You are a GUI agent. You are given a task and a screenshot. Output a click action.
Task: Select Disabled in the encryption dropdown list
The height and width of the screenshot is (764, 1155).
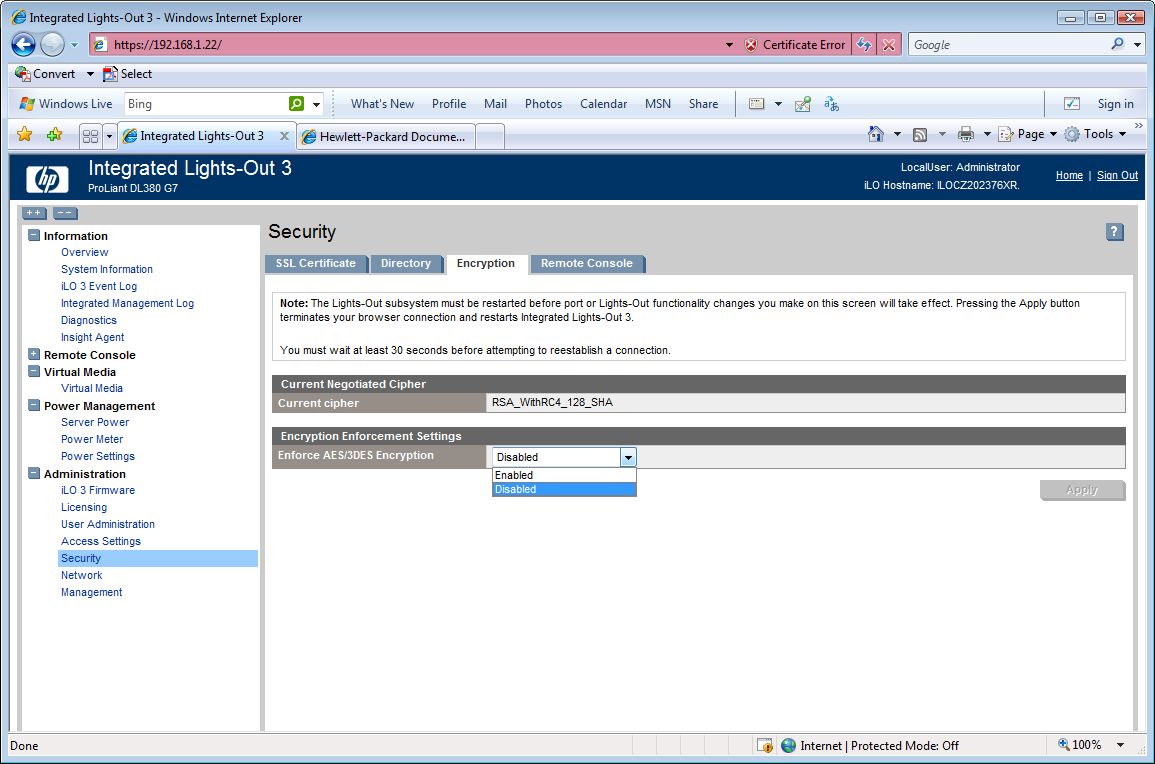click(564, 489)
